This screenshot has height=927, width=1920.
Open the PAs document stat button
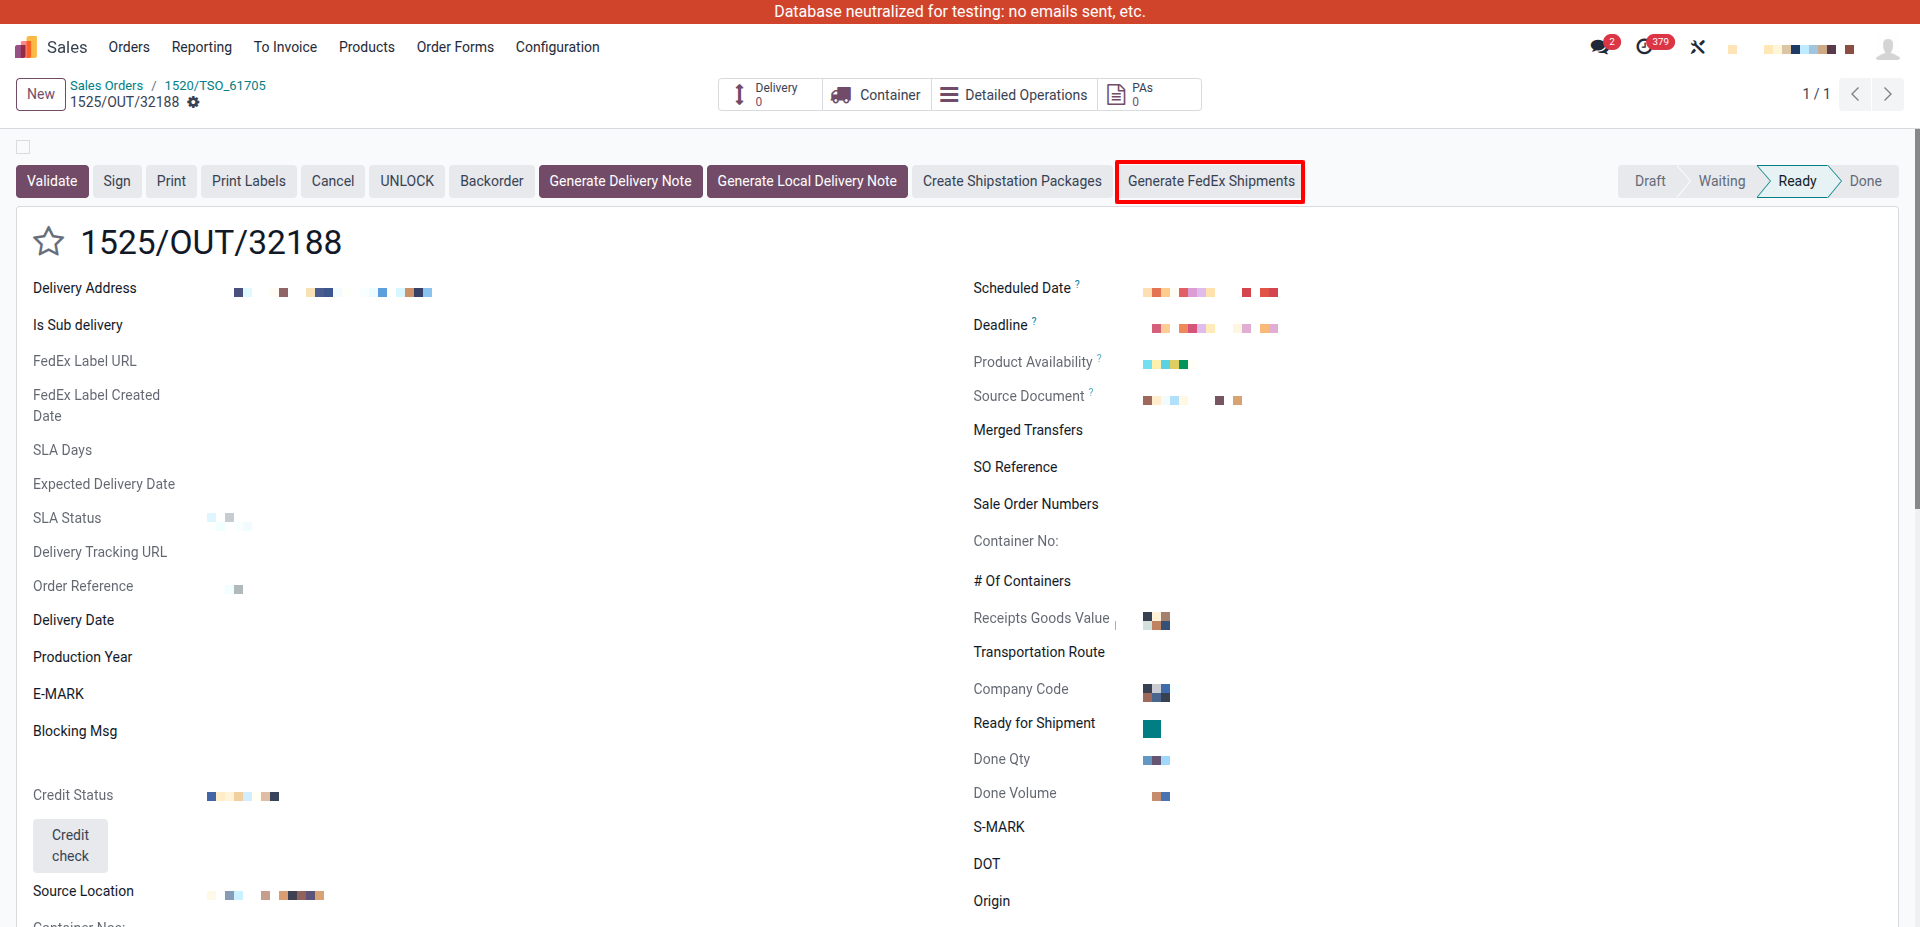(x=1149, y=94)
